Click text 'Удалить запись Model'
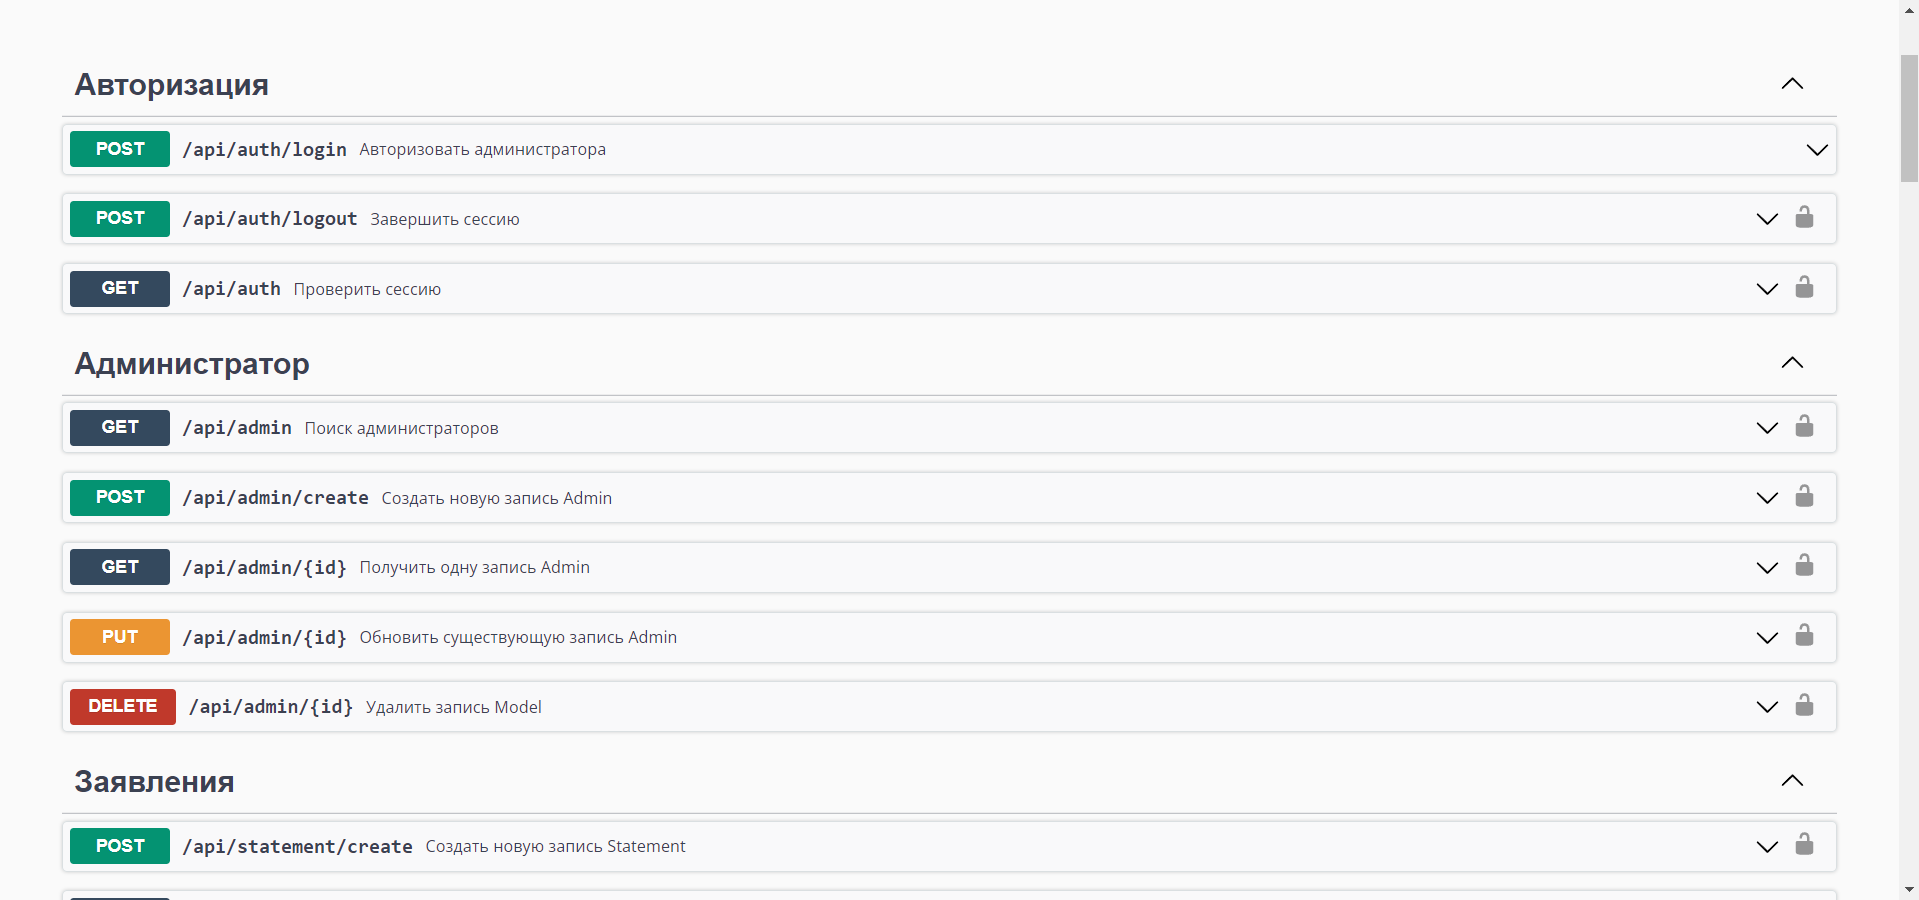This screenshot has height=900, width=1919. coord(454,707)
